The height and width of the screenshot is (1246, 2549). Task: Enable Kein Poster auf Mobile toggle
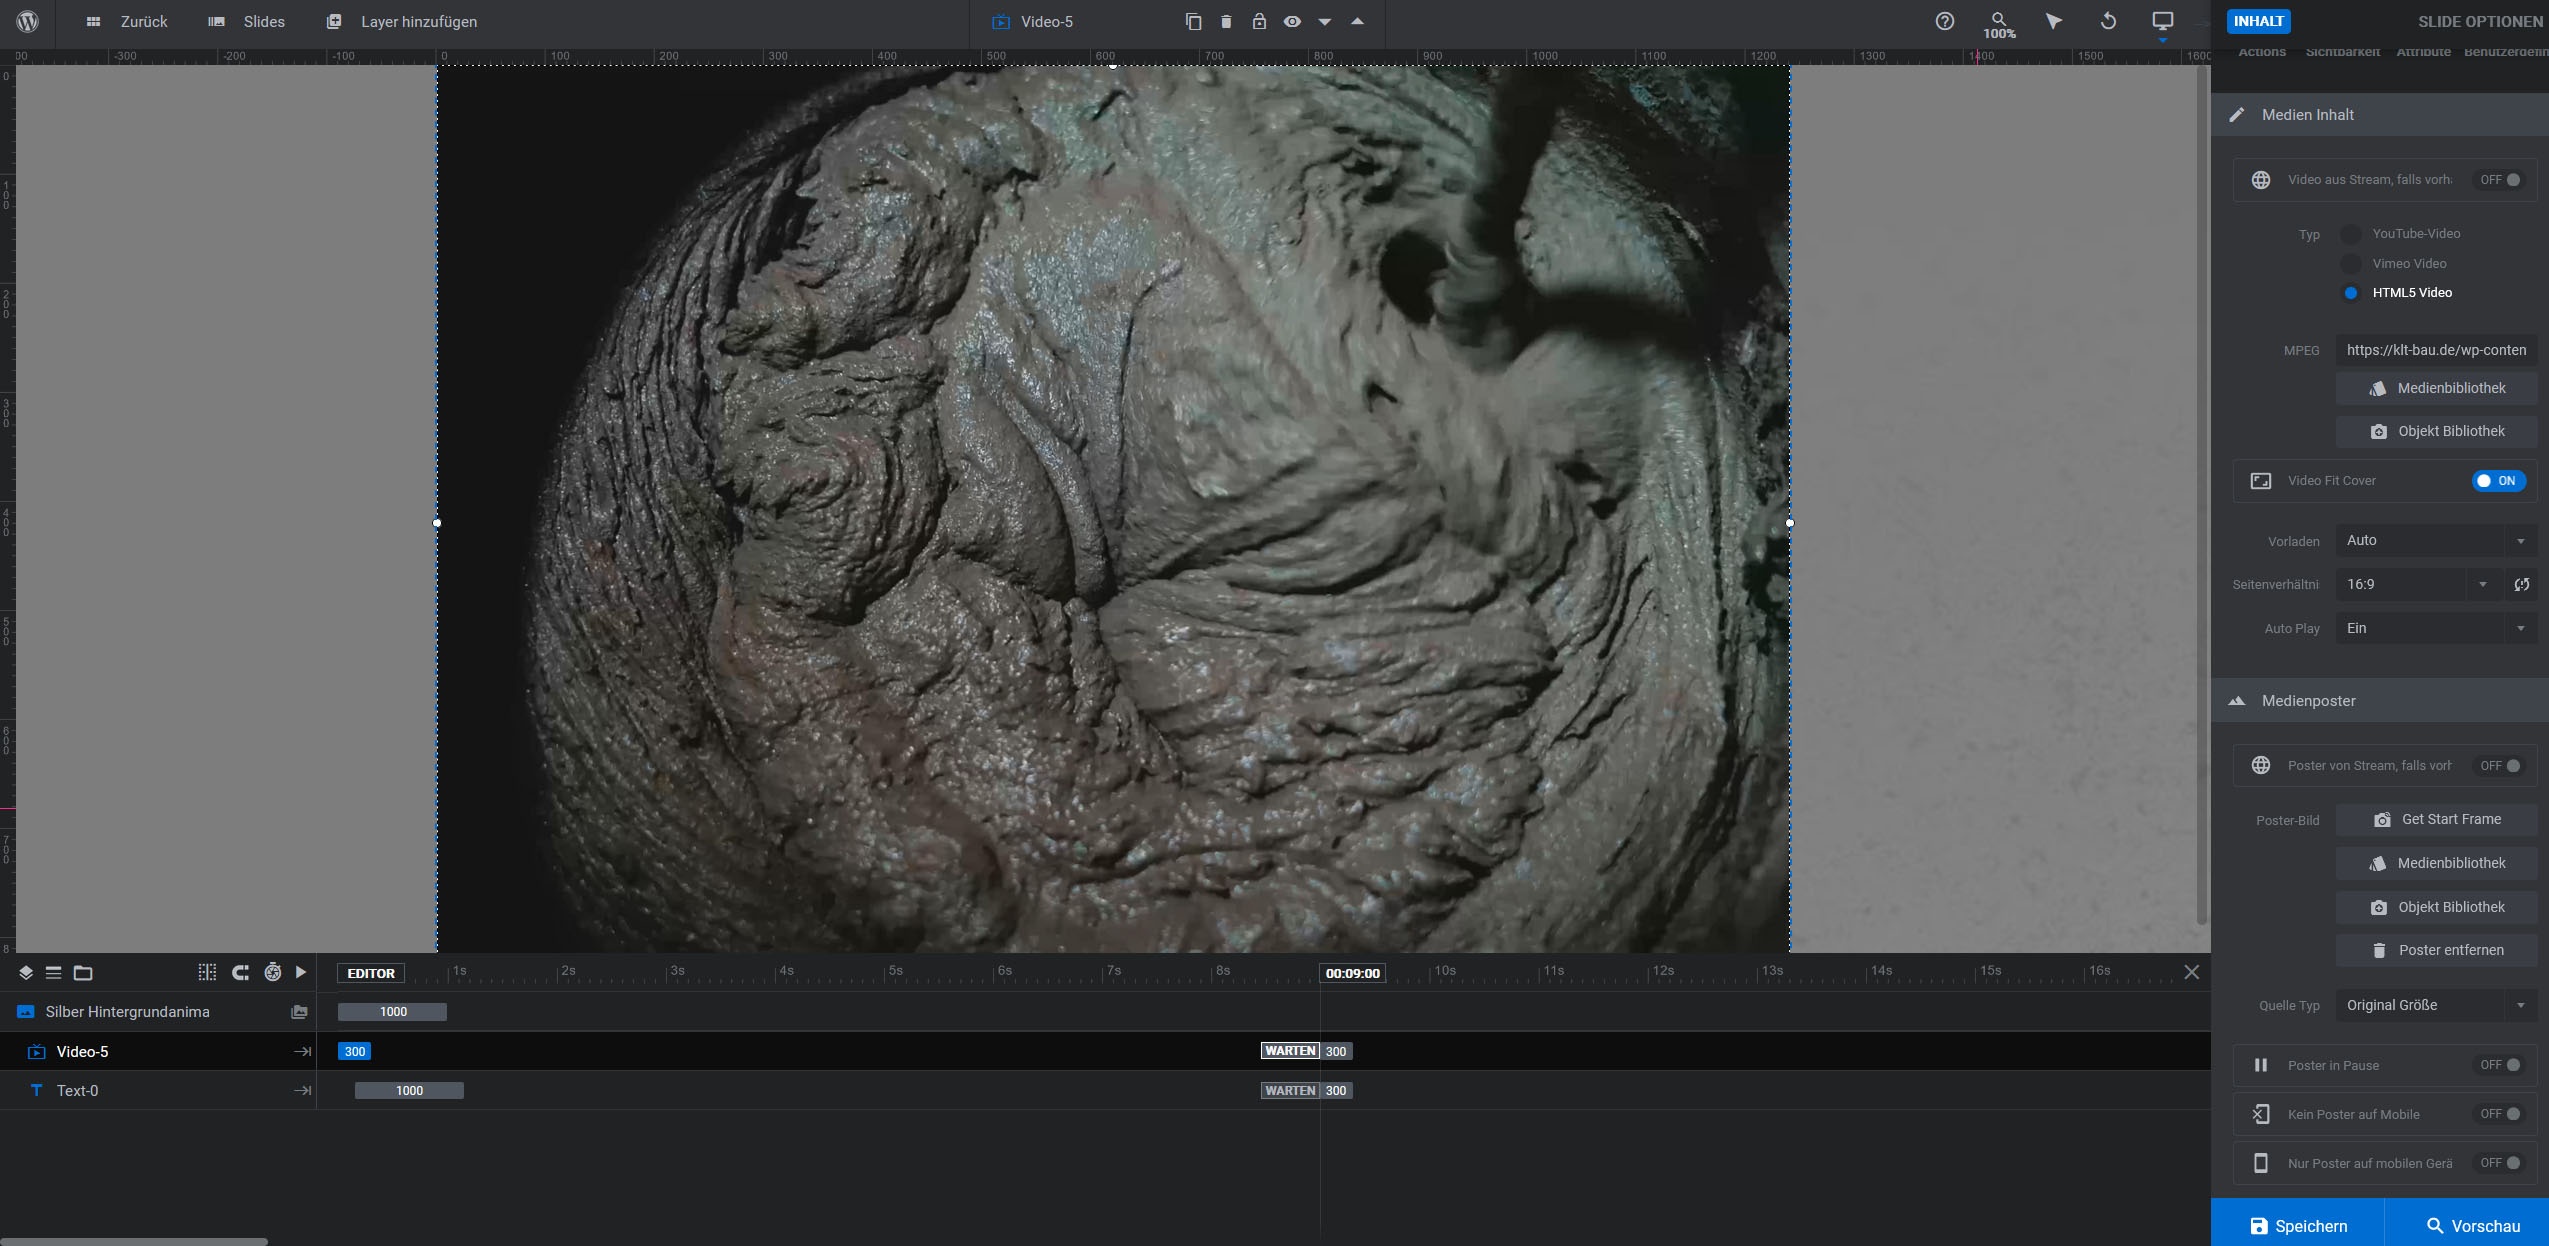(2499, 1114)
